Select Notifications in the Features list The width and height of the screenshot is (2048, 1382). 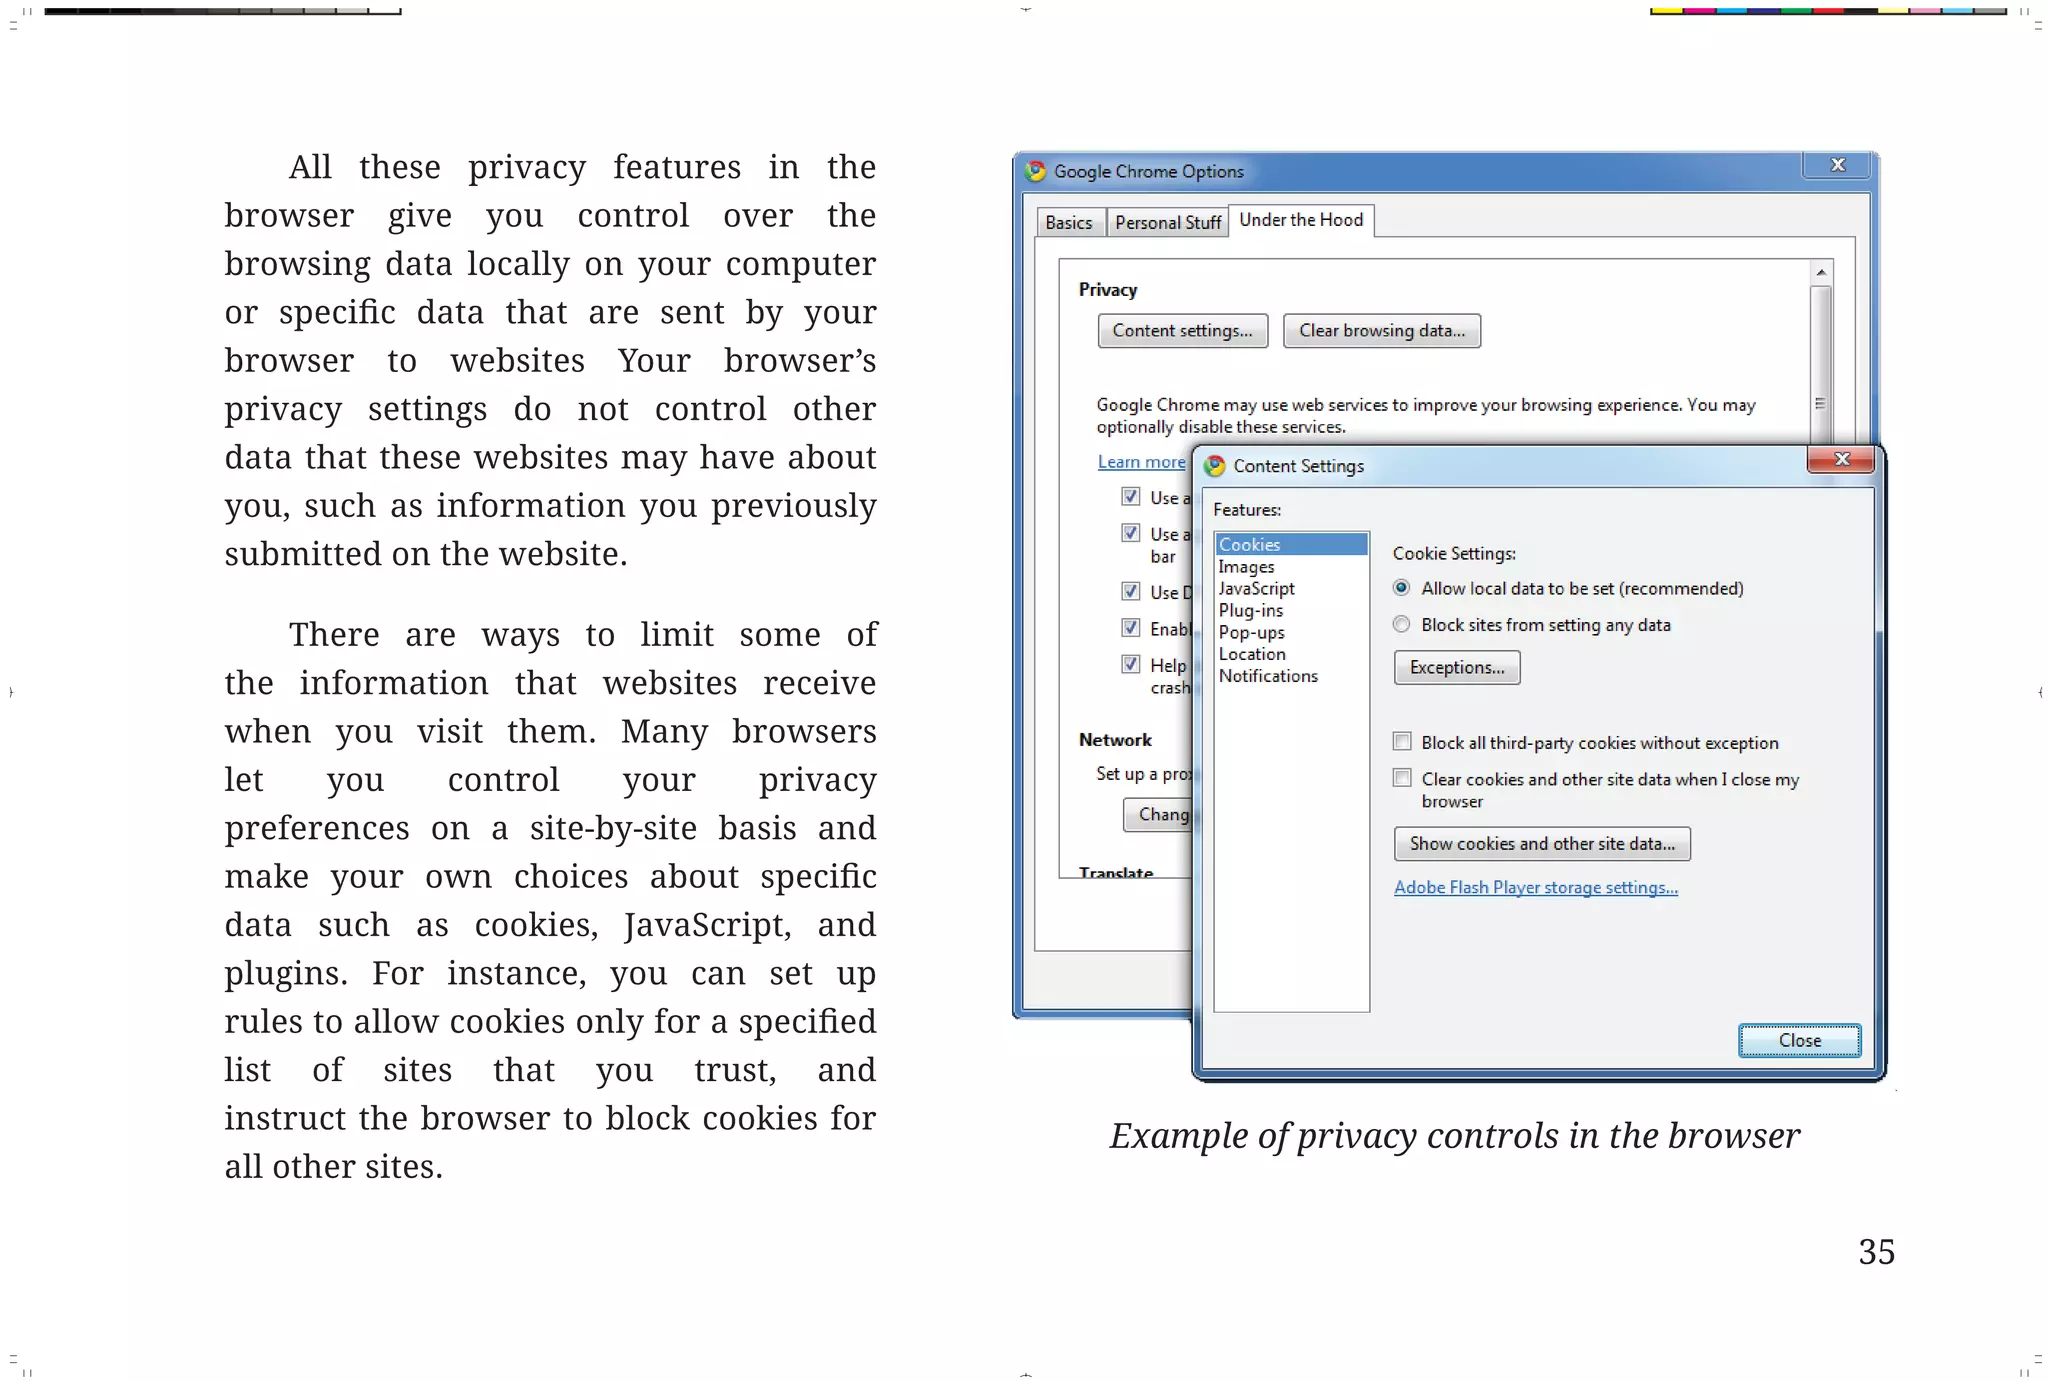1291,676
